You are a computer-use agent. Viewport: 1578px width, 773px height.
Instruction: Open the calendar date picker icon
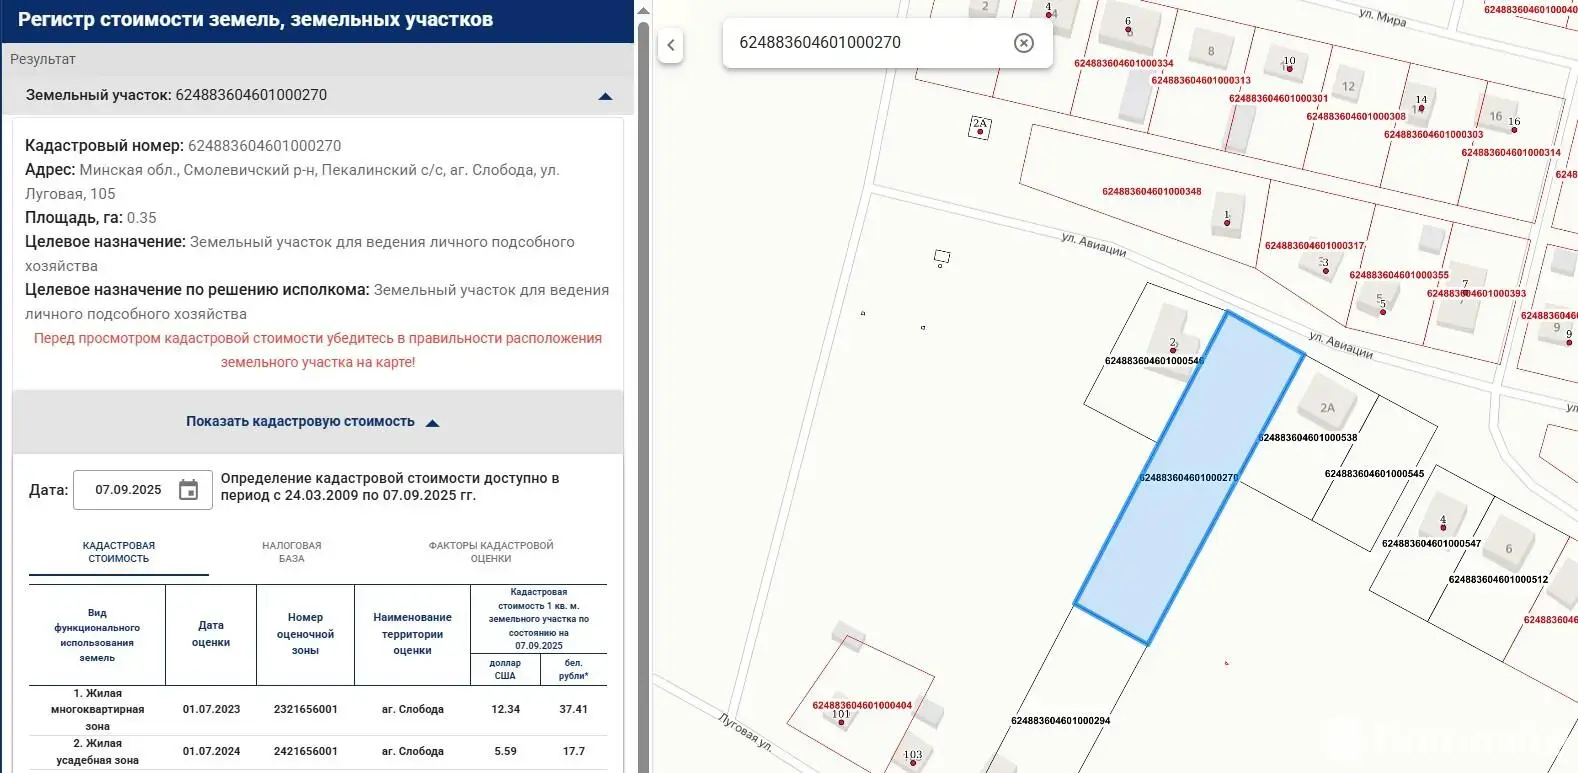point(188,490)
